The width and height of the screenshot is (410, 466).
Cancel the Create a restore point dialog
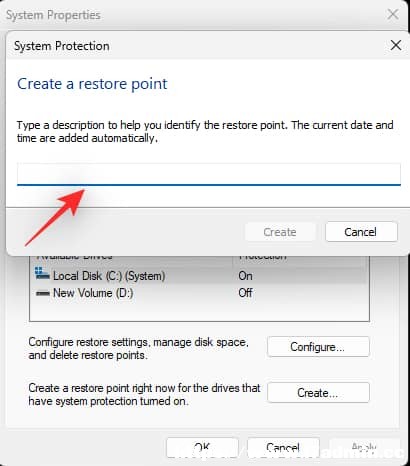361,232
